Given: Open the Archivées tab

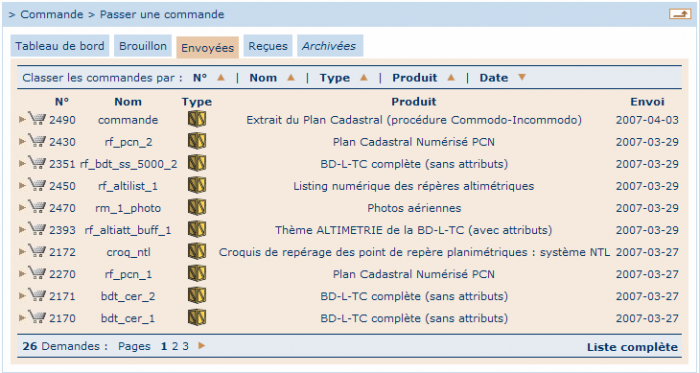Looking at the screenshot, I should (x=330, y=46).
